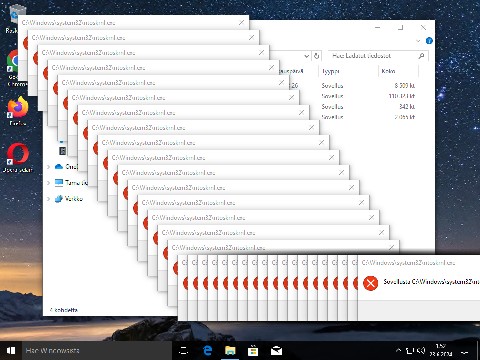Click the 8 300 kt size cell

point(405,86)
